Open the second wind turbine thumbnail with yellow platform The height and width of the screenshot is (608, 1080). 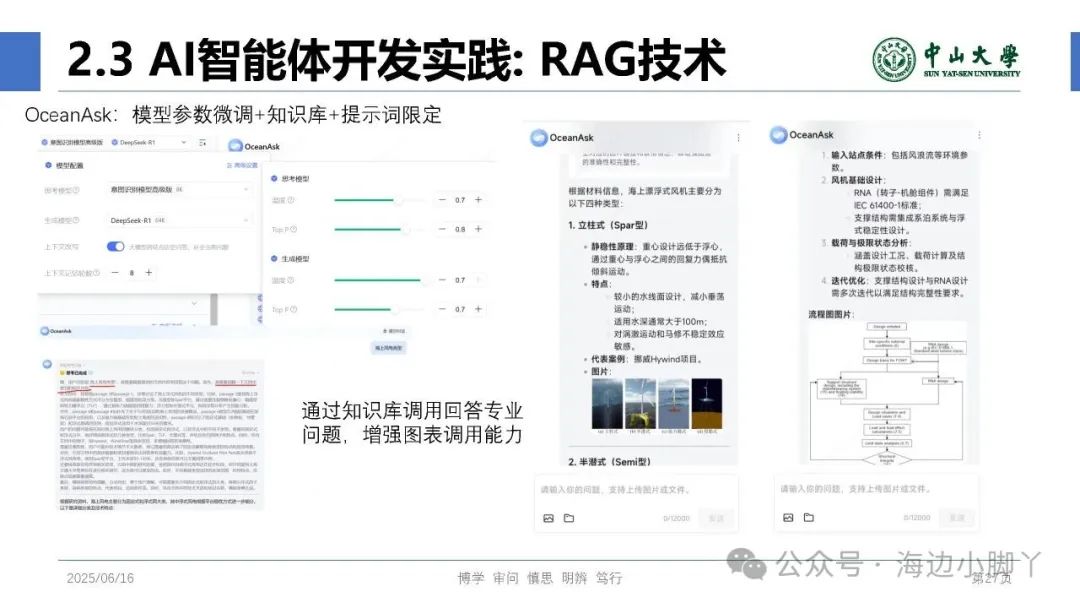click(x=640, y=404)
